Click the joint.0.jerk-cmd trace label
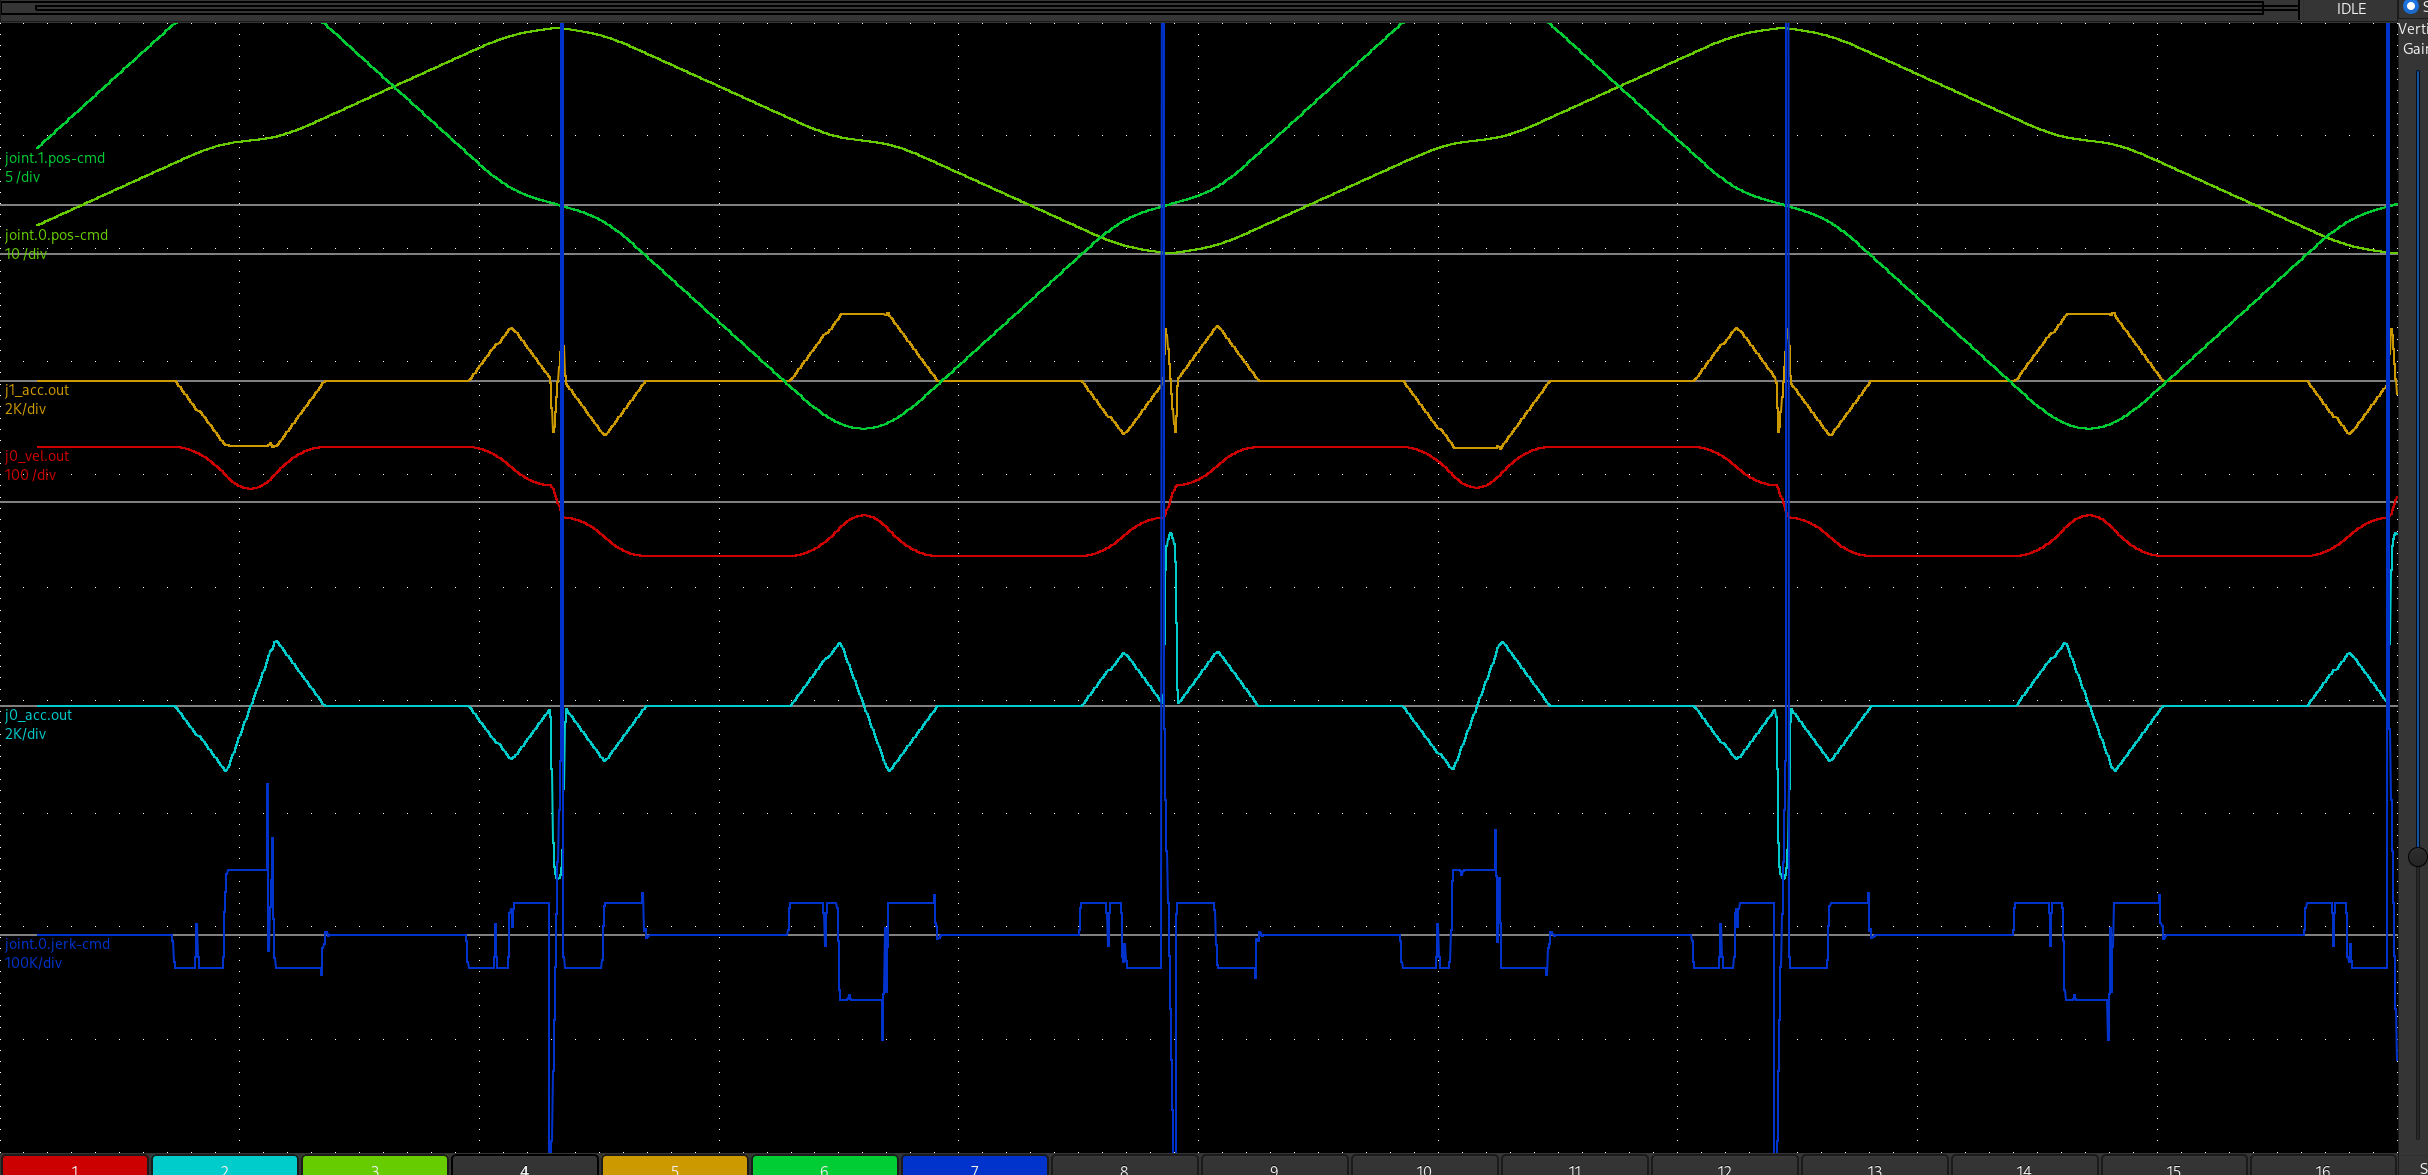The height and width of the screenshot is (1175, 2428). tap(57, 944)
